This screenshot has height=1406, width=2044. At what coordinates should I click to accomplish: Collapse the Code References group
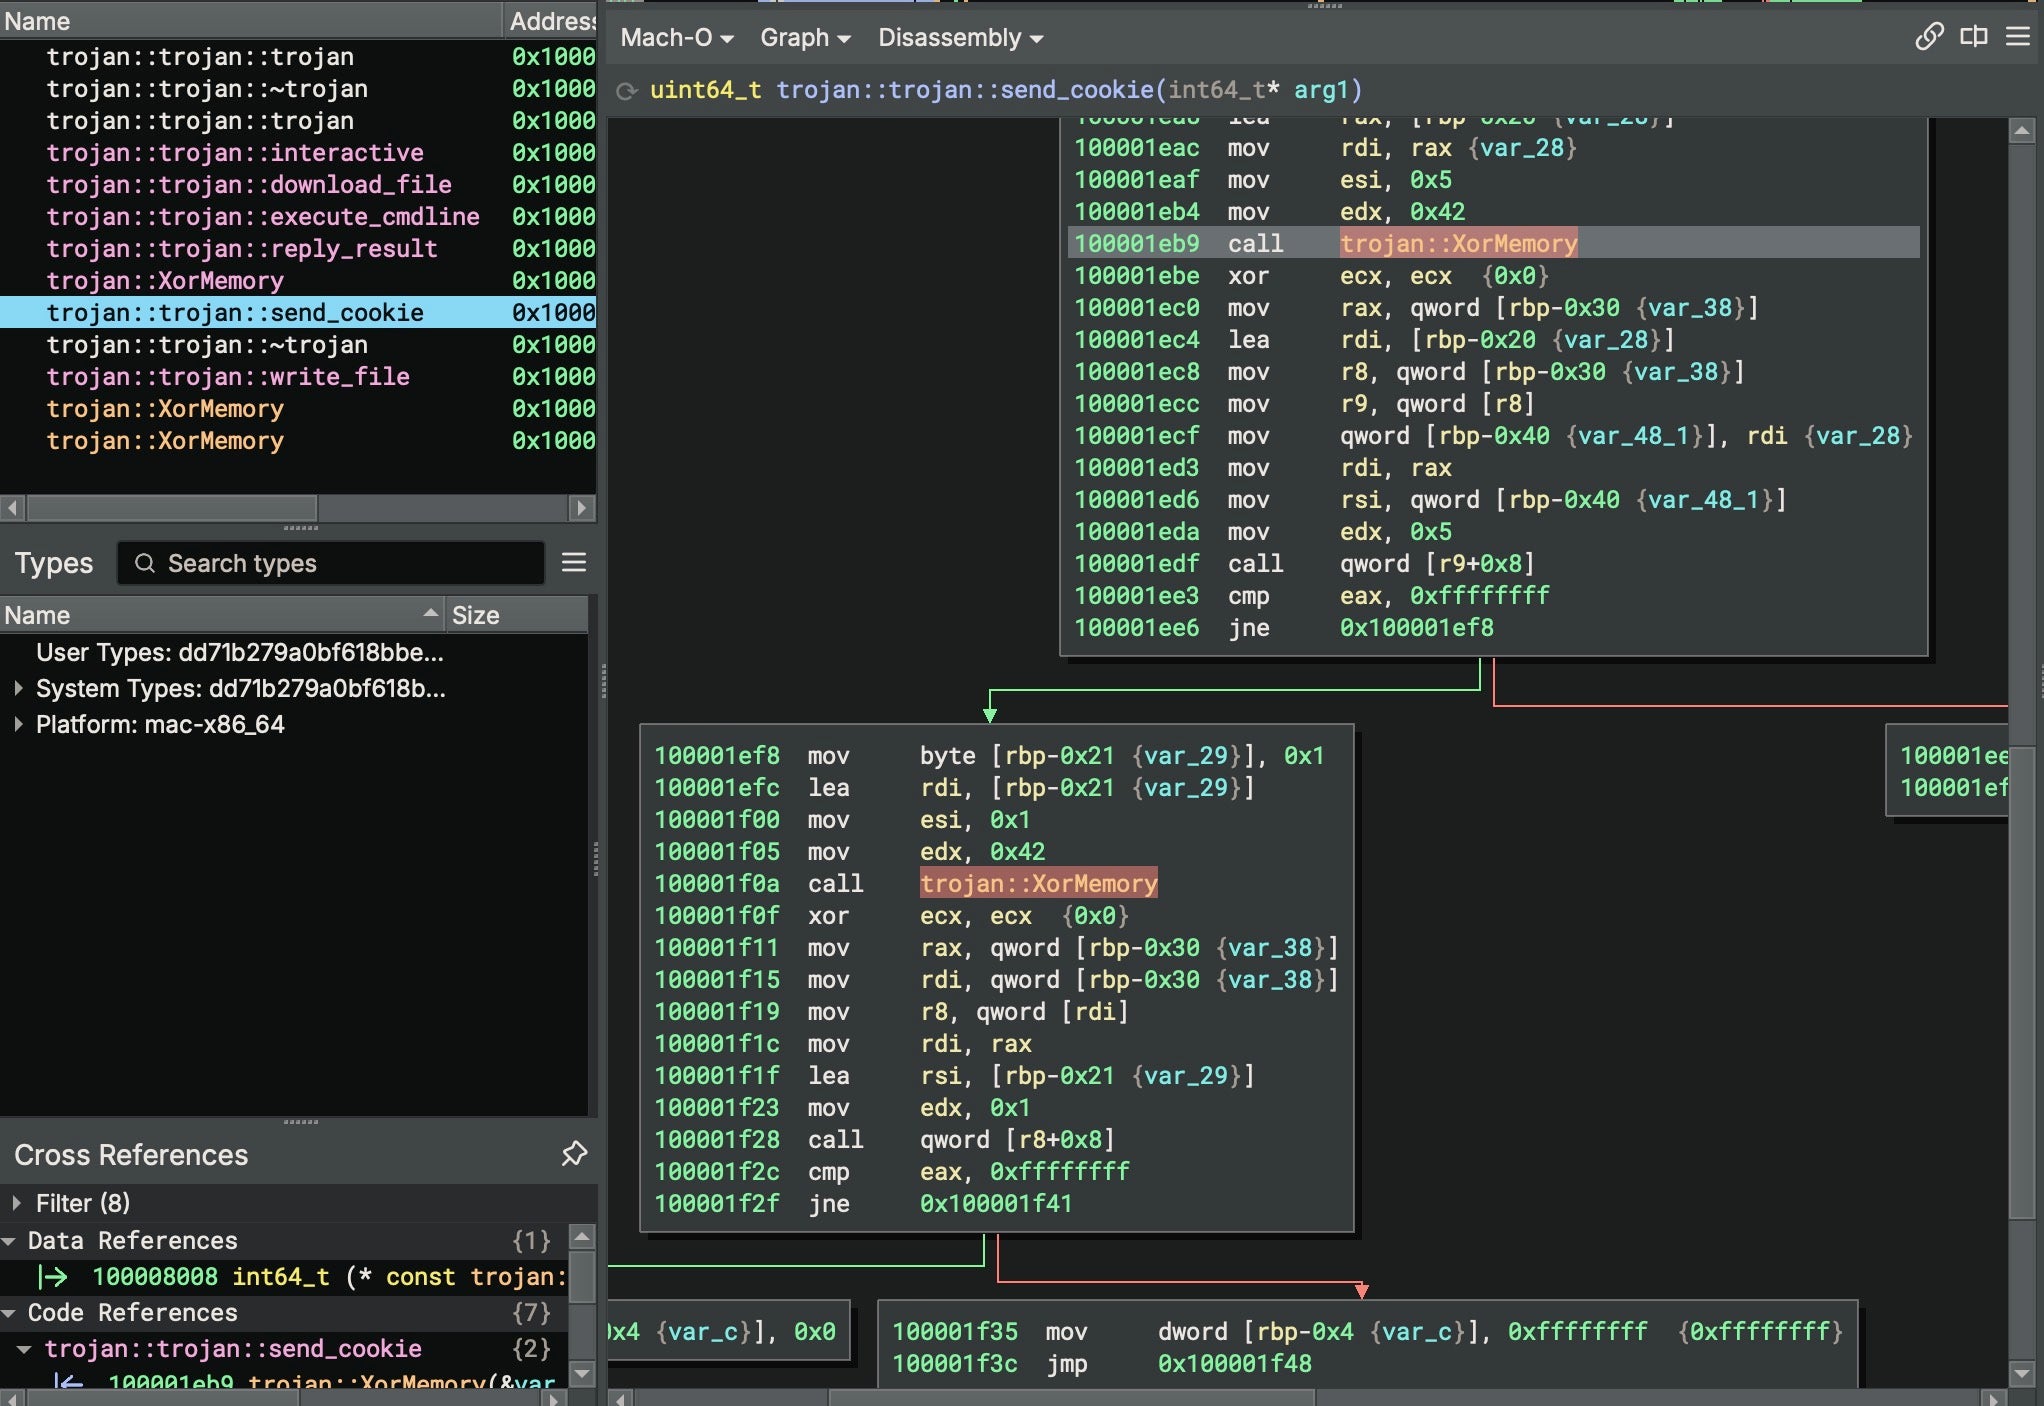pos(9,1313)
